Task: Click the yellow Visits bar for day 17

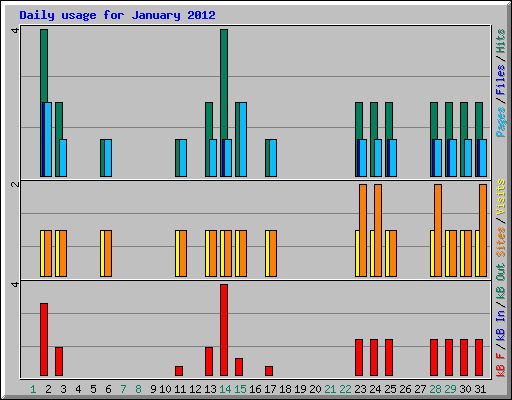Action: click(267, 253)
